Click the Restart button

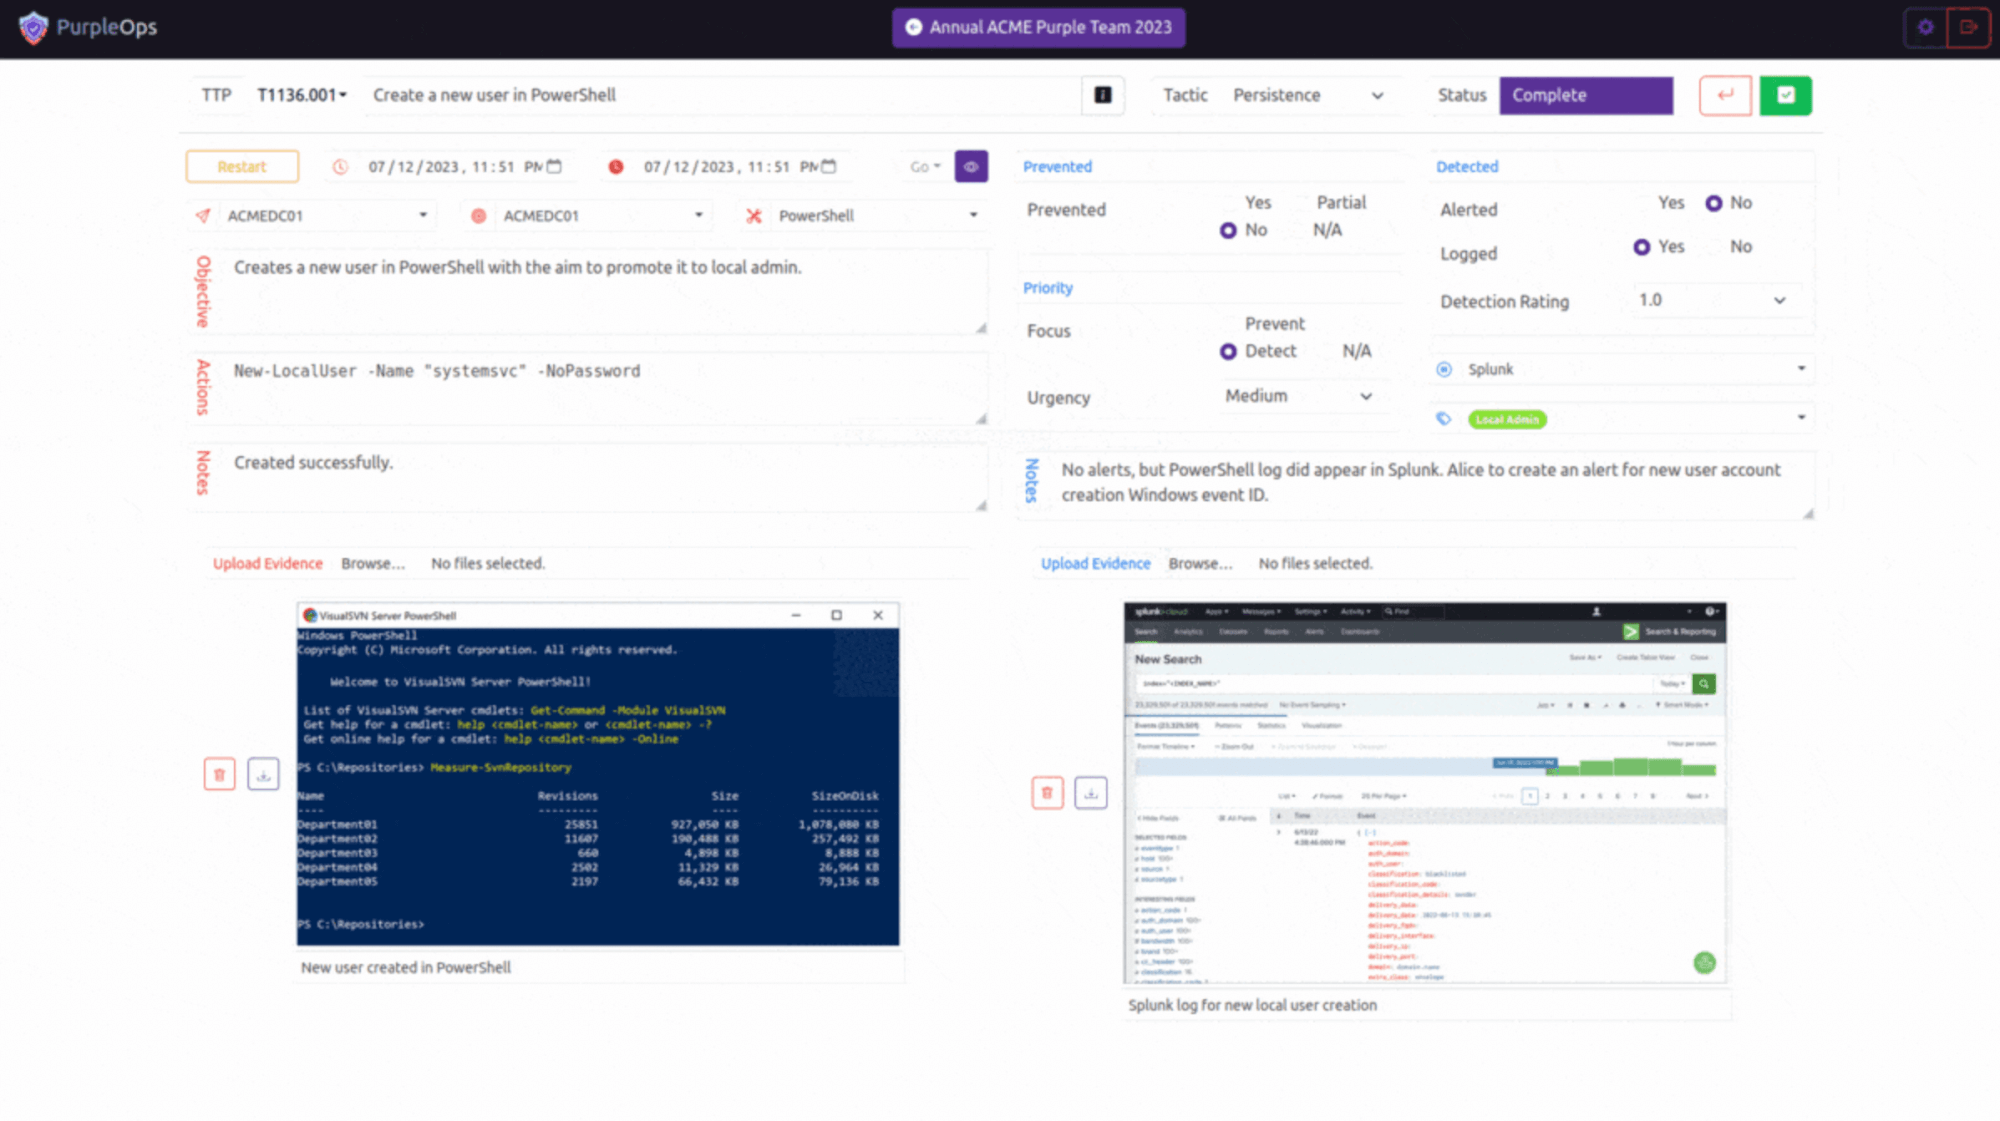242,167
